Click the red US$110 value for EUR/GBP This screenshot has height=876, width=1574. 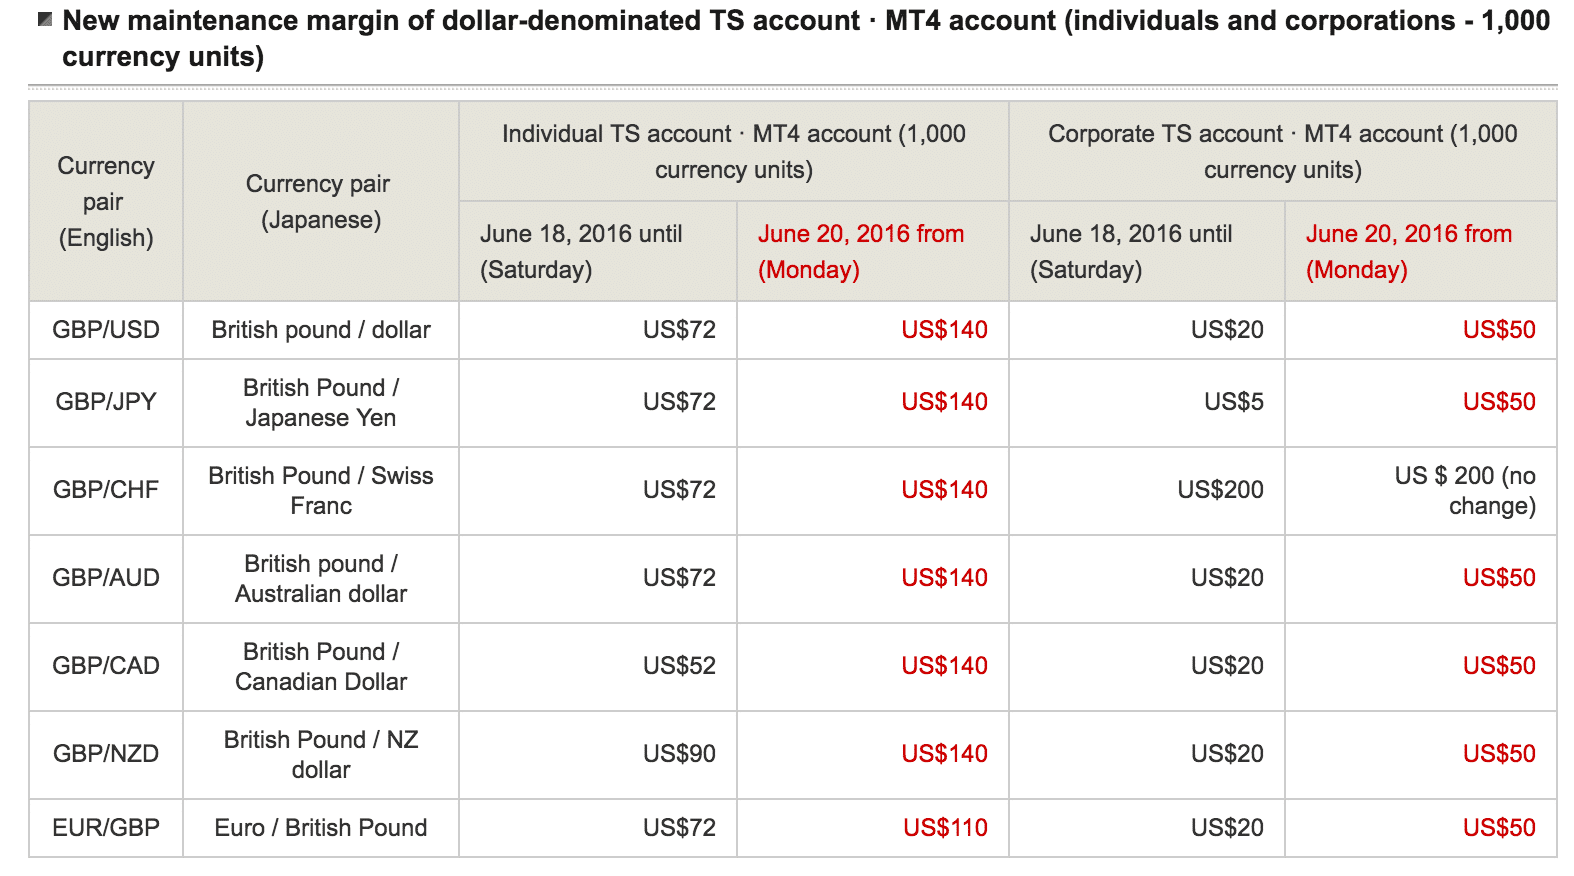click(945, 828)
